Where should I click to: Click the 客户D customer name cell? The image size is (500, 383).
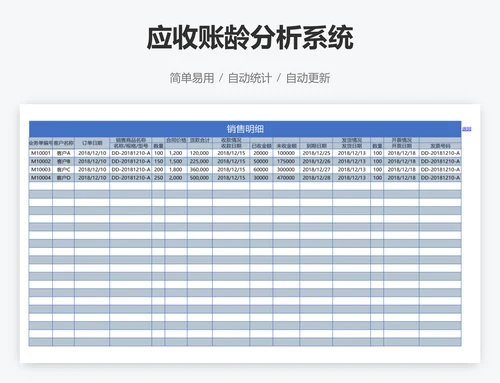63,178
